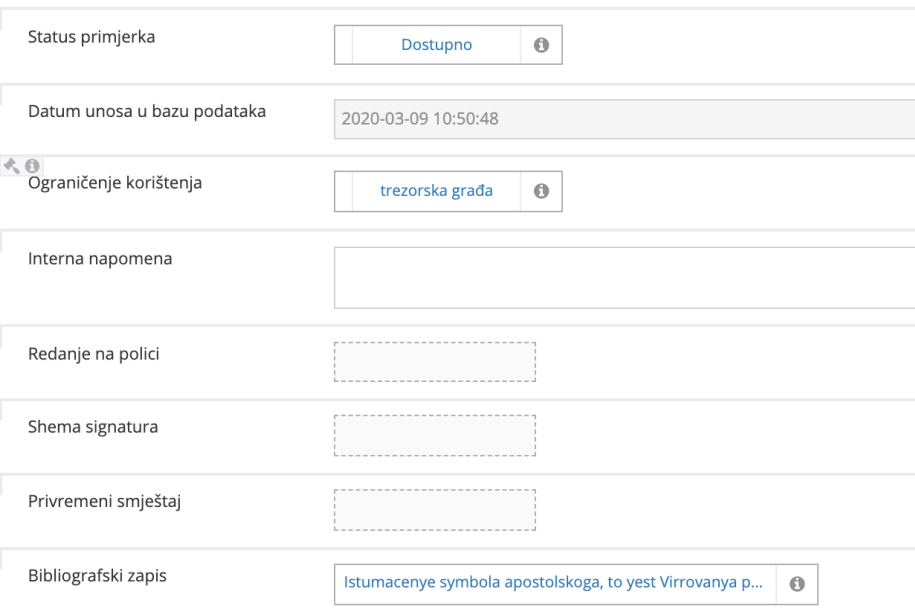View info about the trezorska građa restriction
Image resolution: width=915 pixels, height=611 pixels.
pos(541,191)
